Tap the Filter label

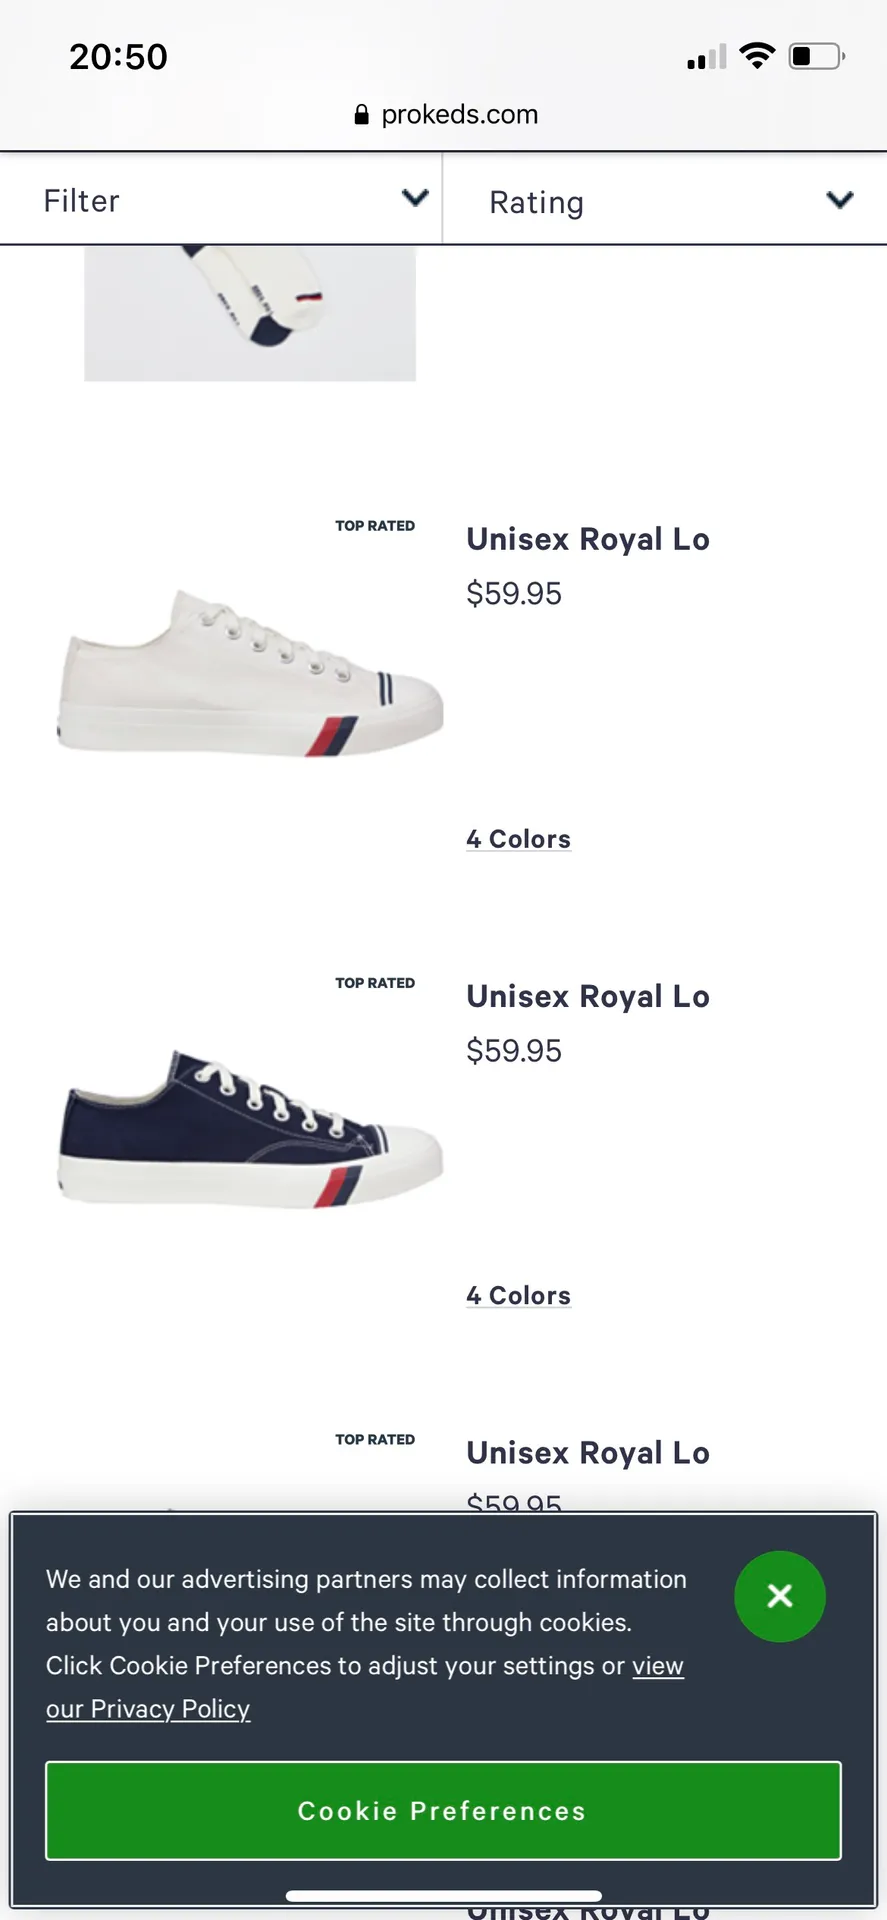[82, 201]
